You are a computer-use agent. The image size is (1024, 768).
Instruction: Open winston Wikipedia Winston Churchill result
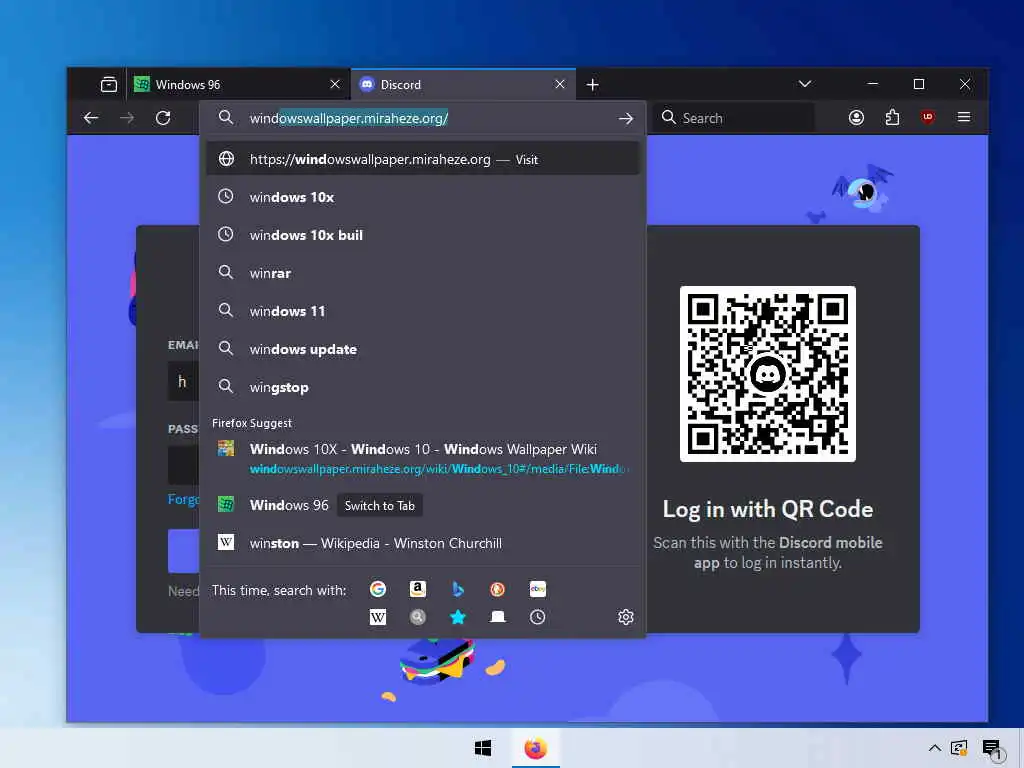point(423,543)
